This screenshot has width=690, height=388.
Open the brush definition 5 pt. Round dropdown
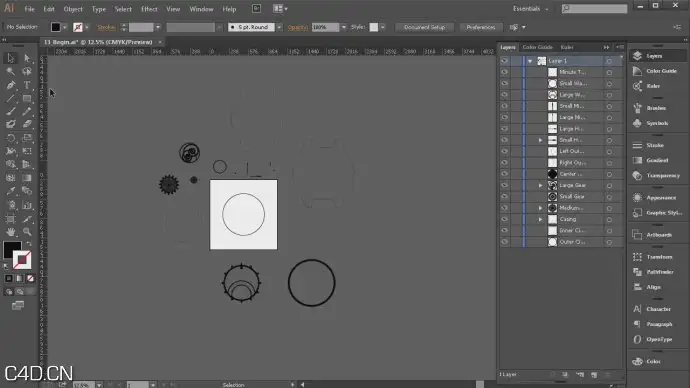point(279,27)
